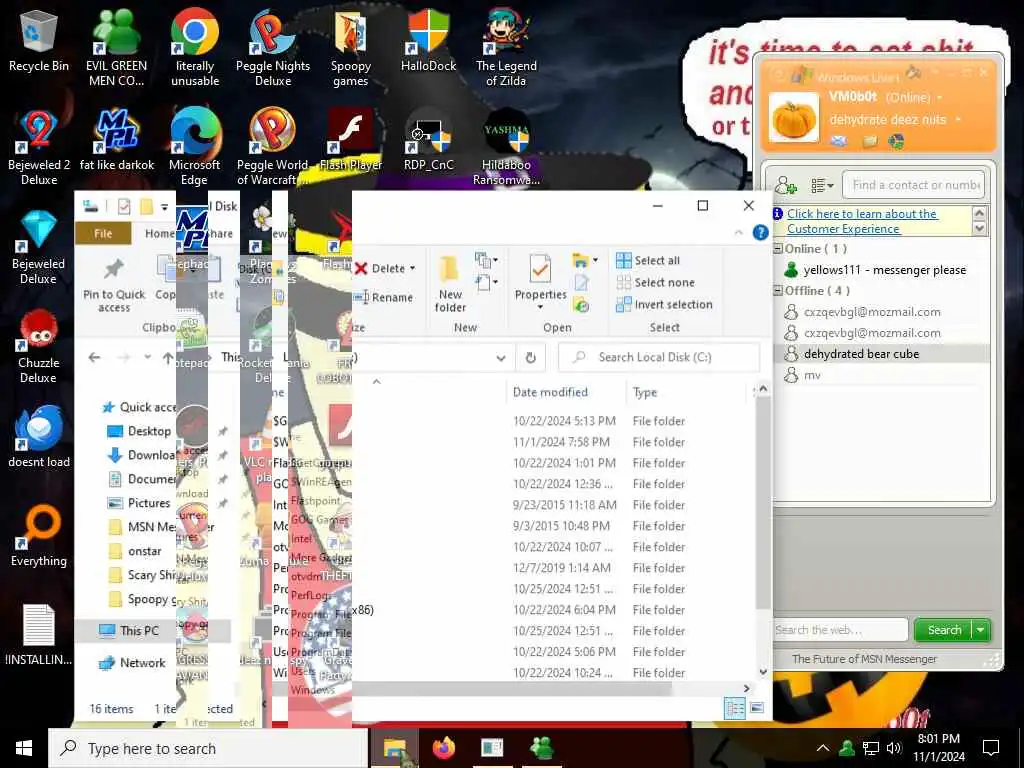Click the Search Local Disk (C:) field

pyautogui.click(x=660, y=358)
